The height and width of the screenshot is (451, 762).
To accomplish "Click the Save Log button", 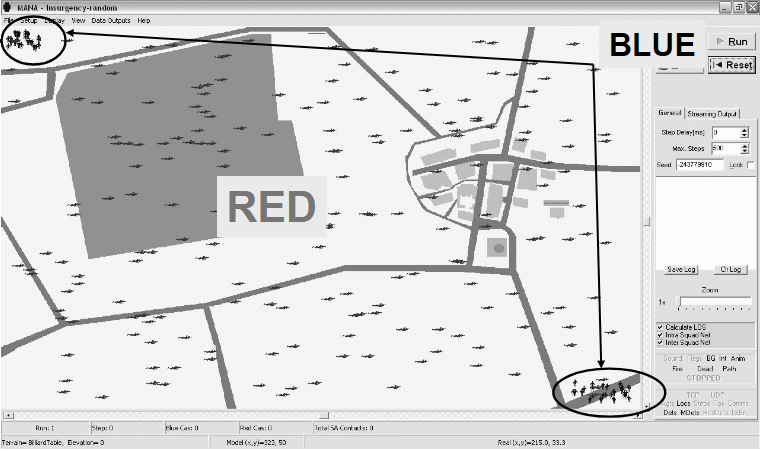I will coord(681,269).
